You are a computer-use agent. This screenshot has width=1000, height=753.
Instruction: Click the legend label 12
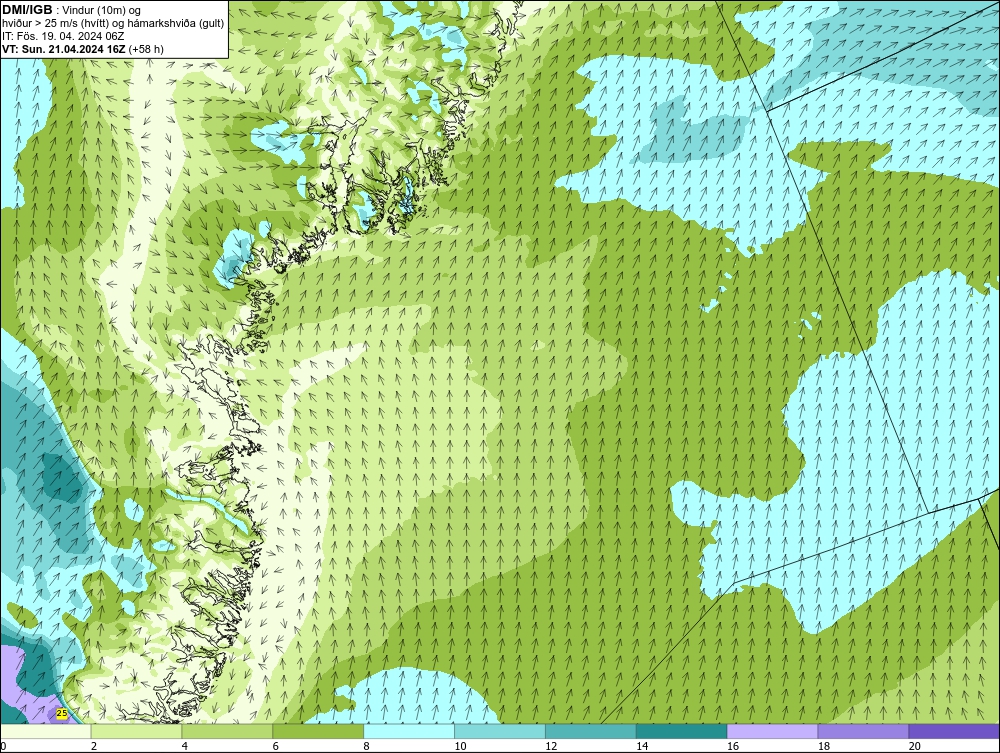coord(551,746)
